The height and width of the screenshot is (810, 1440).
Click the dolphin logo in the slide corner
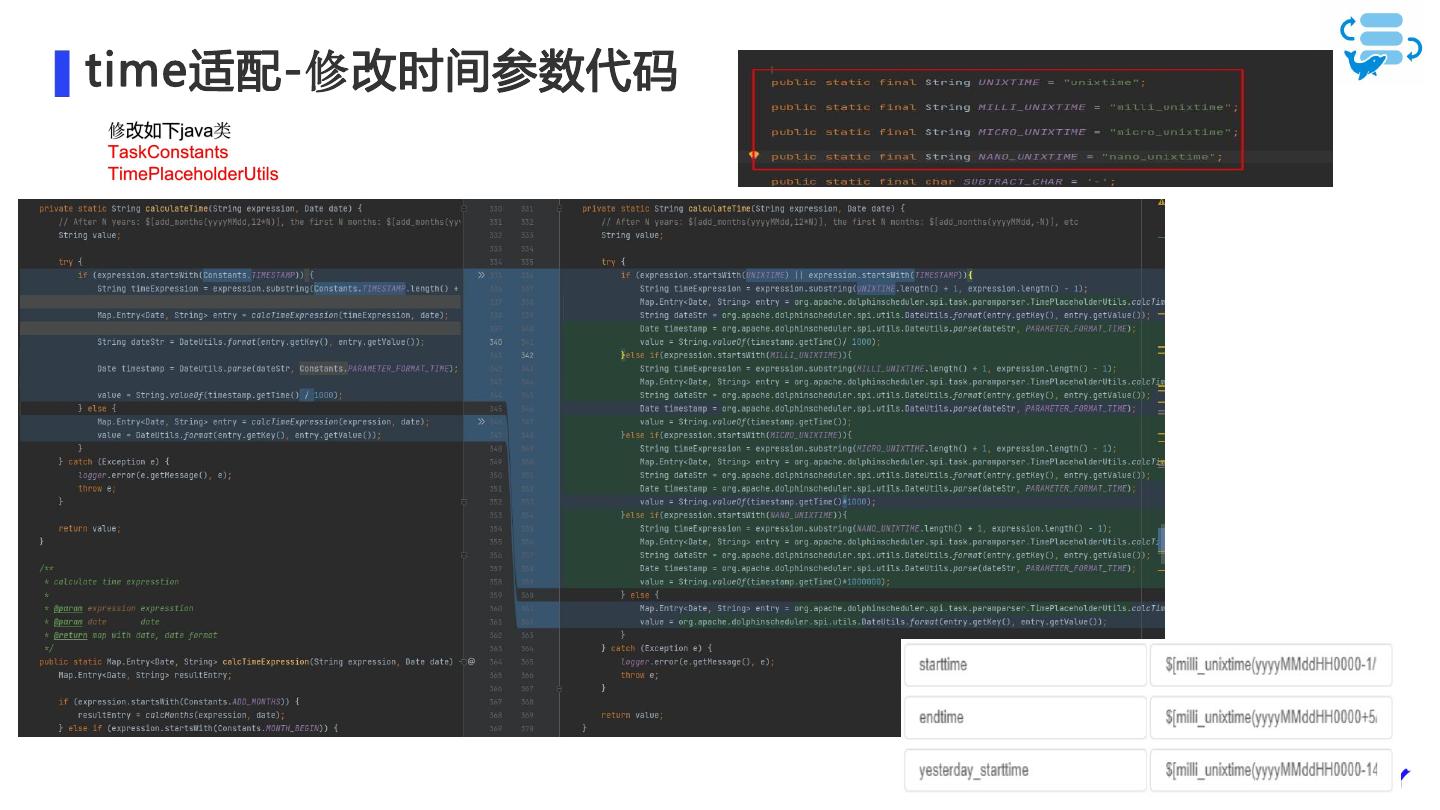pos(1381,44)
